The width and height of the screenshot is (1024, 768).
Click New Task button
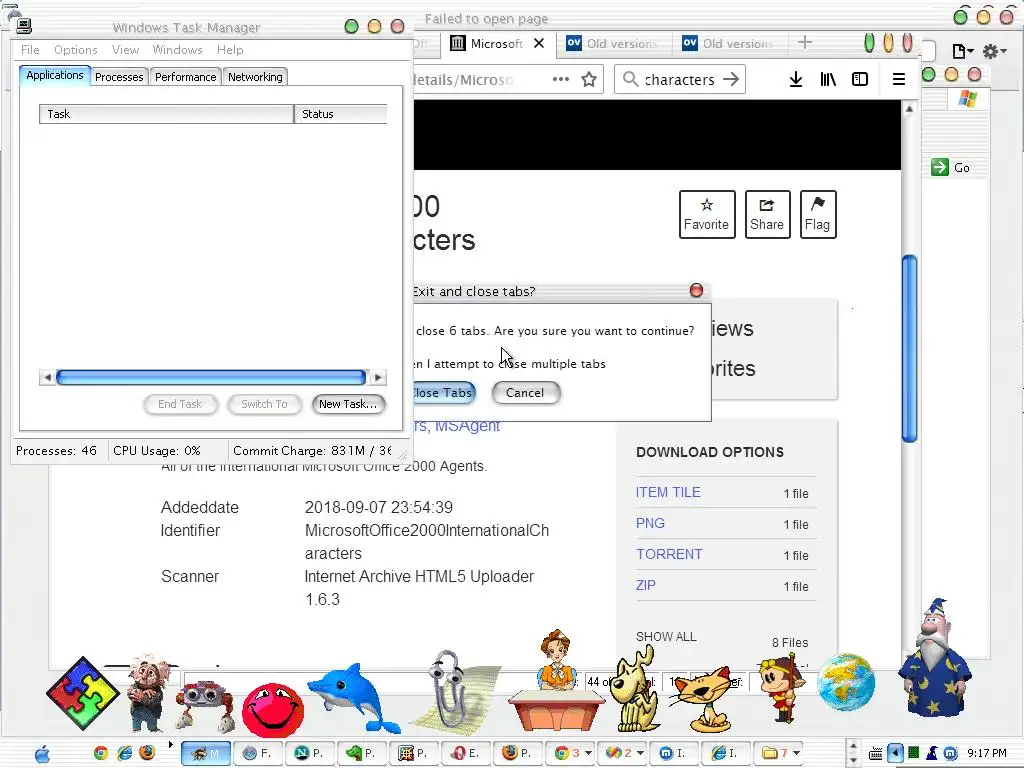pos(348,404)
